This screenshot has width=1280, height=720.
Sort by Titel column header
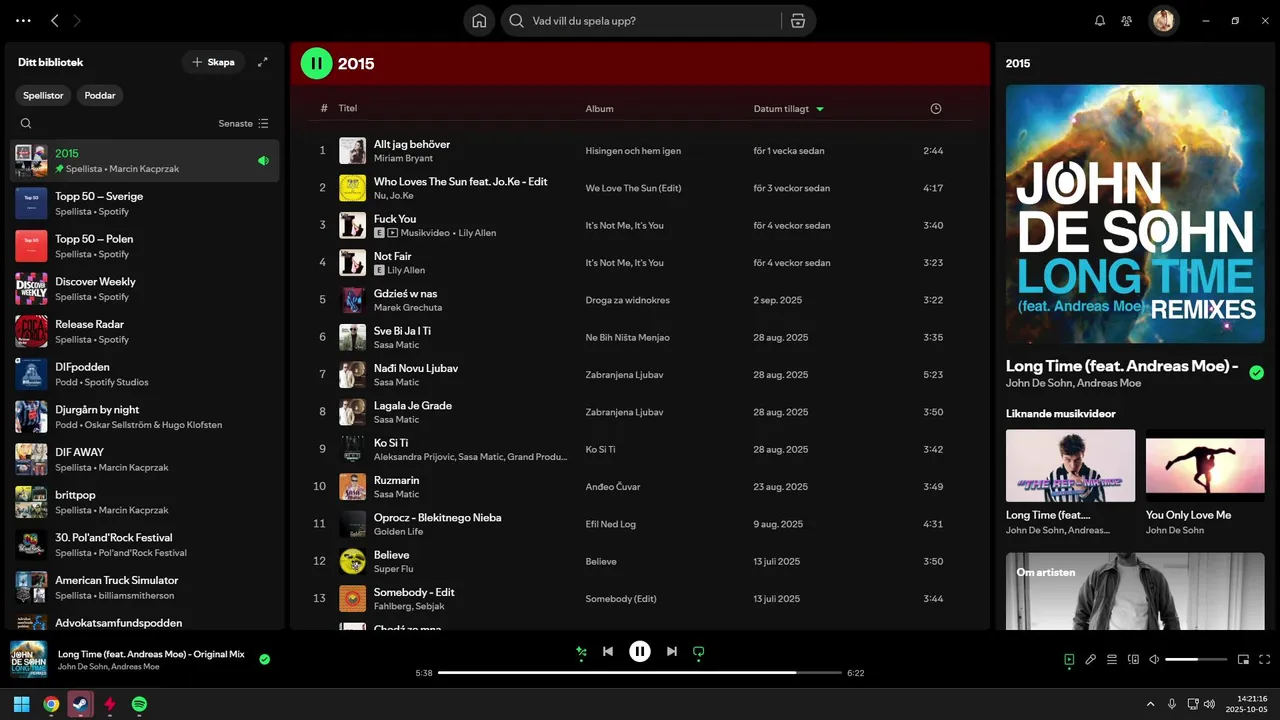pyautogui.click(x=348, y=108)
